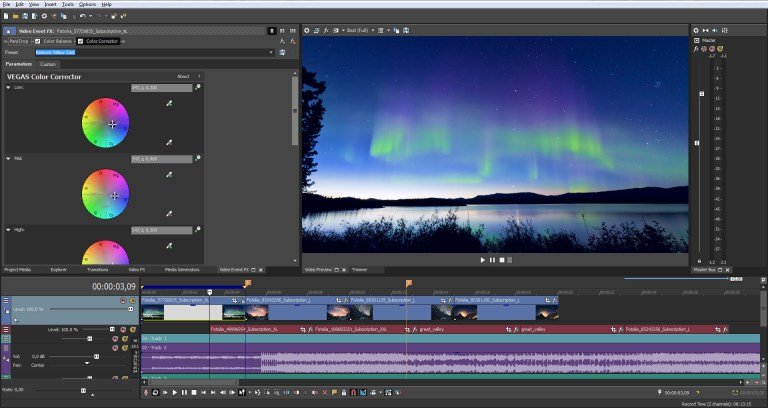Open Video Preview project settings gear icon
The height and width of the screenshot is (408, 768).
pyautogui.click(x=306, y=30)
